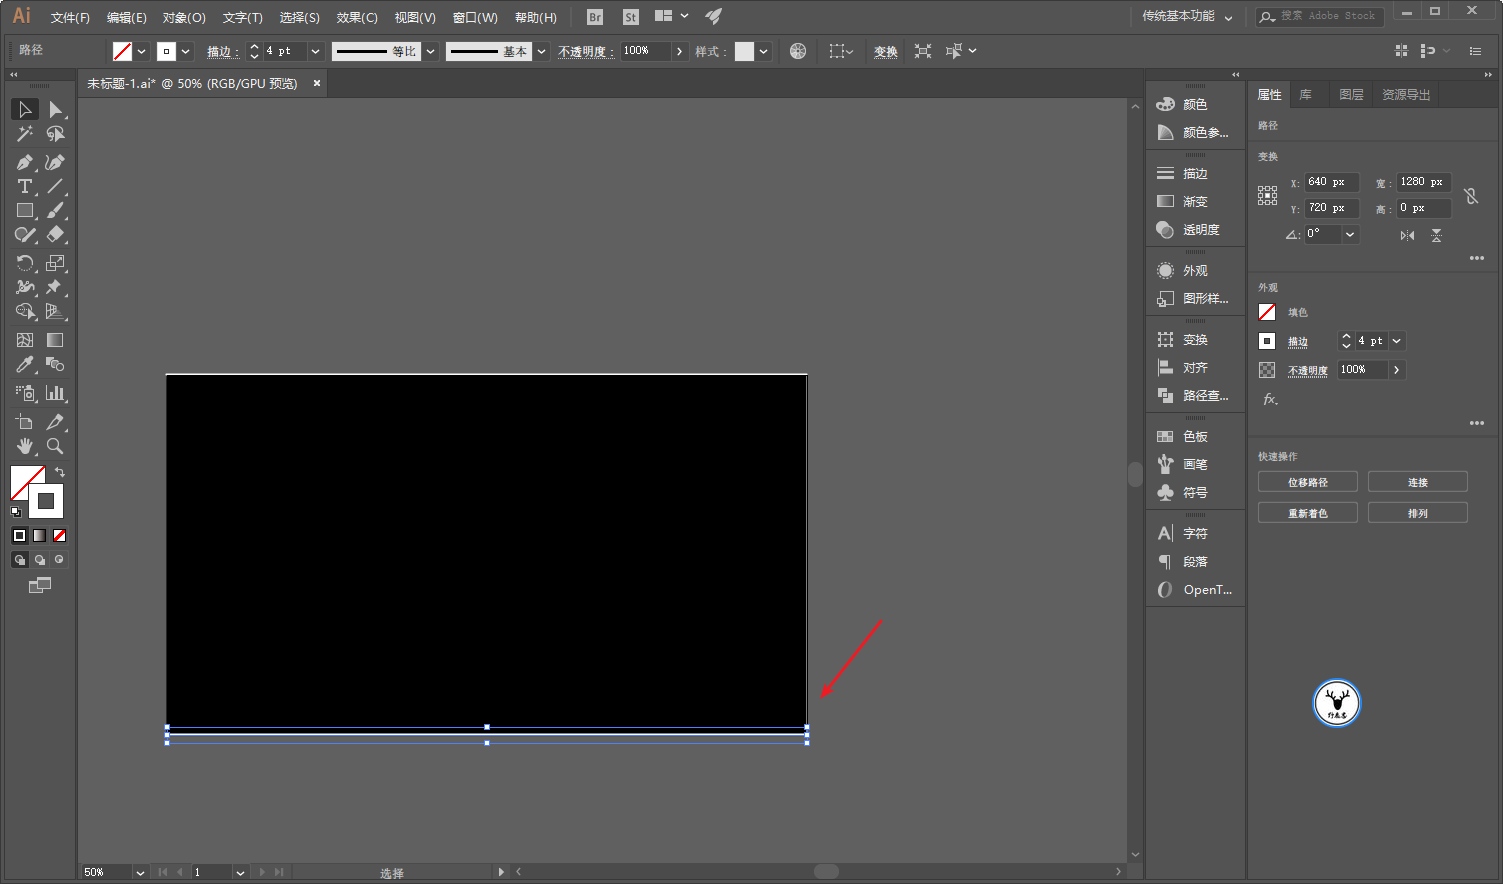Open the 传统基本功能 workspace switcher
1503x884 pixels.
tap(1187, 16)
